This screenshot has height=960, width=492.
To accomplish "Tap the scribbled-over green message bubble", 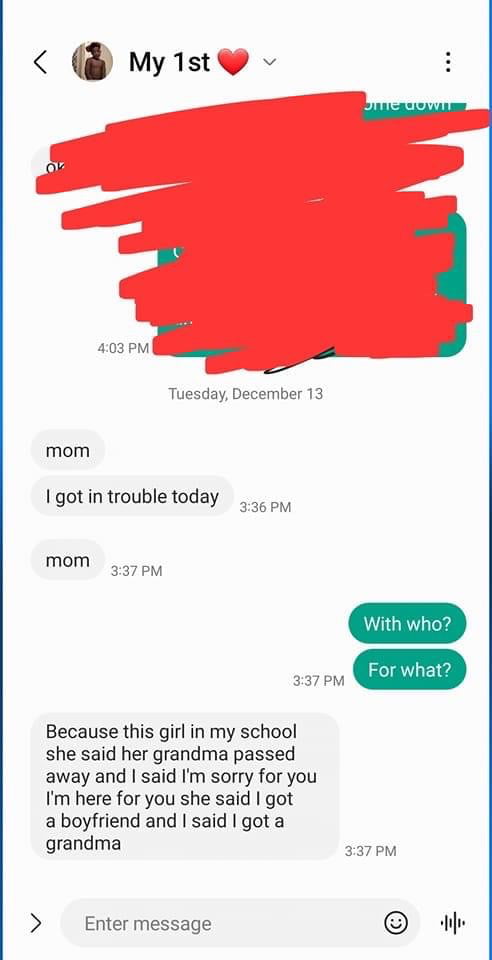I will (x=312, y=285).
